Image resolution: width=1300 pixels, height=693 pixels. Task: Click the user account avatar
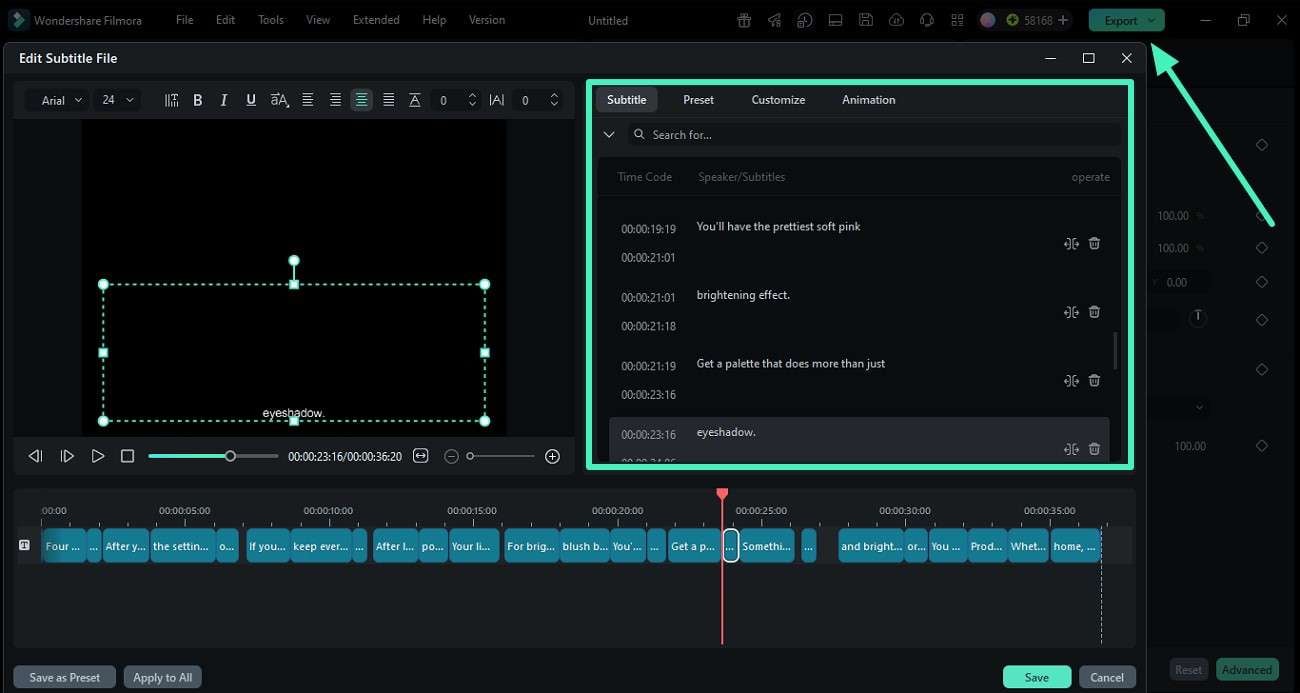pos(988,20)
